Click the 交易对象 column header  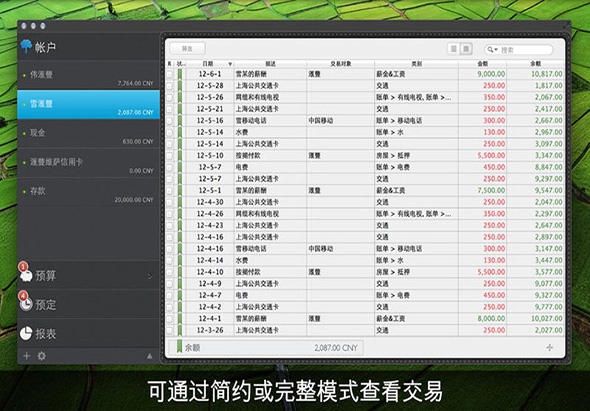341,64
